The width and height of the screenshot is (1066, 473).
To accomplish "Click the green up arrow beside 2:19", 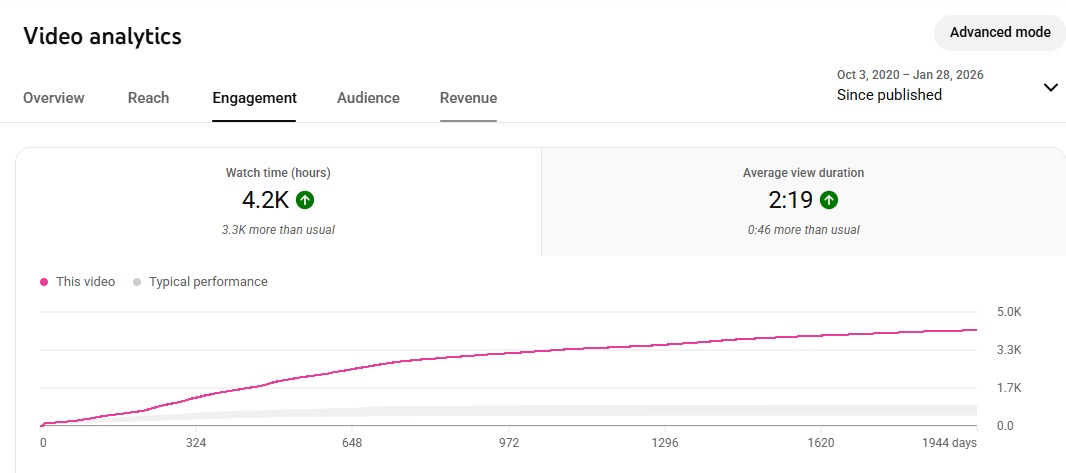I will [829, 200].
